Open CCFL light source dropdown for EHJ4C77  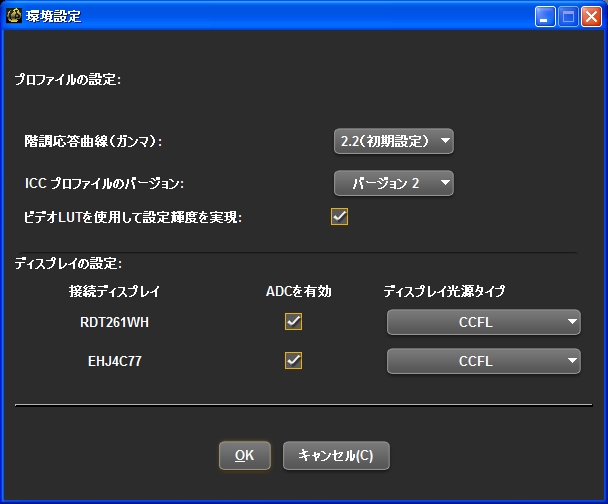coord(484,361)
